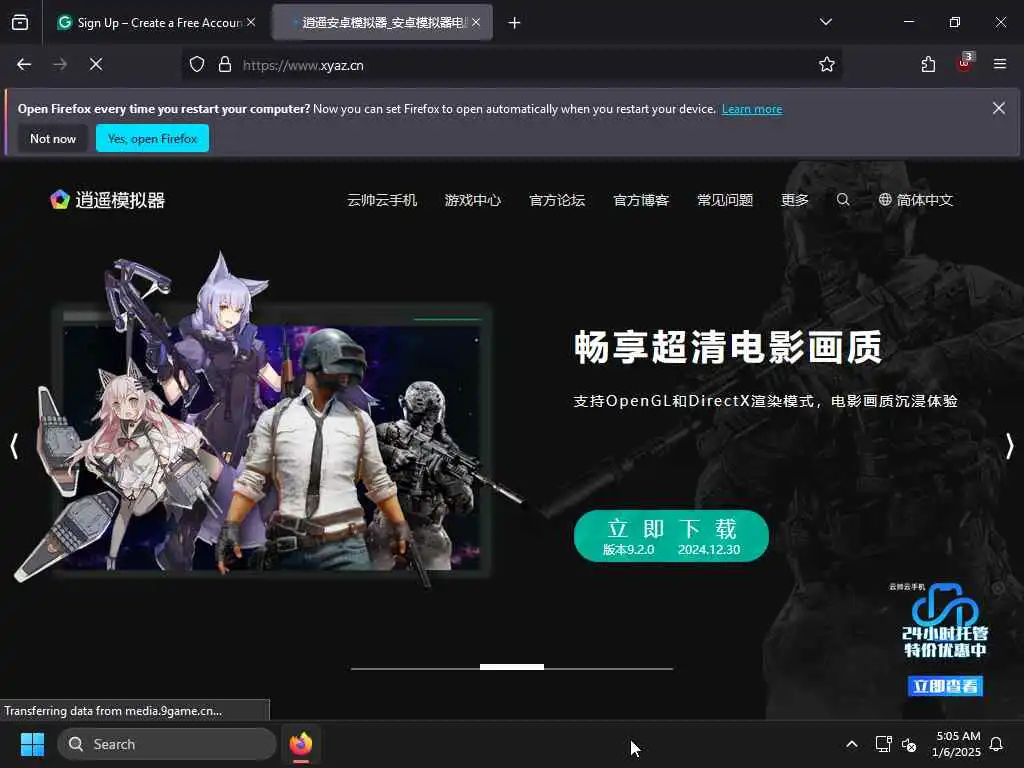Select the active carousel indicator bar
The width and height of the screenshot is (1024, 768).
tap(512, 667)
